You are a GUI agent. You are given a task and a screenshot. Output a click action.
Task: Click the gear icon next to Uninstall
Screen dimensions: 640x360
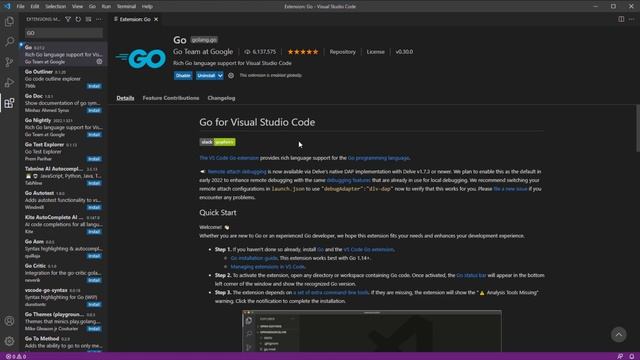tap(231, 76)
